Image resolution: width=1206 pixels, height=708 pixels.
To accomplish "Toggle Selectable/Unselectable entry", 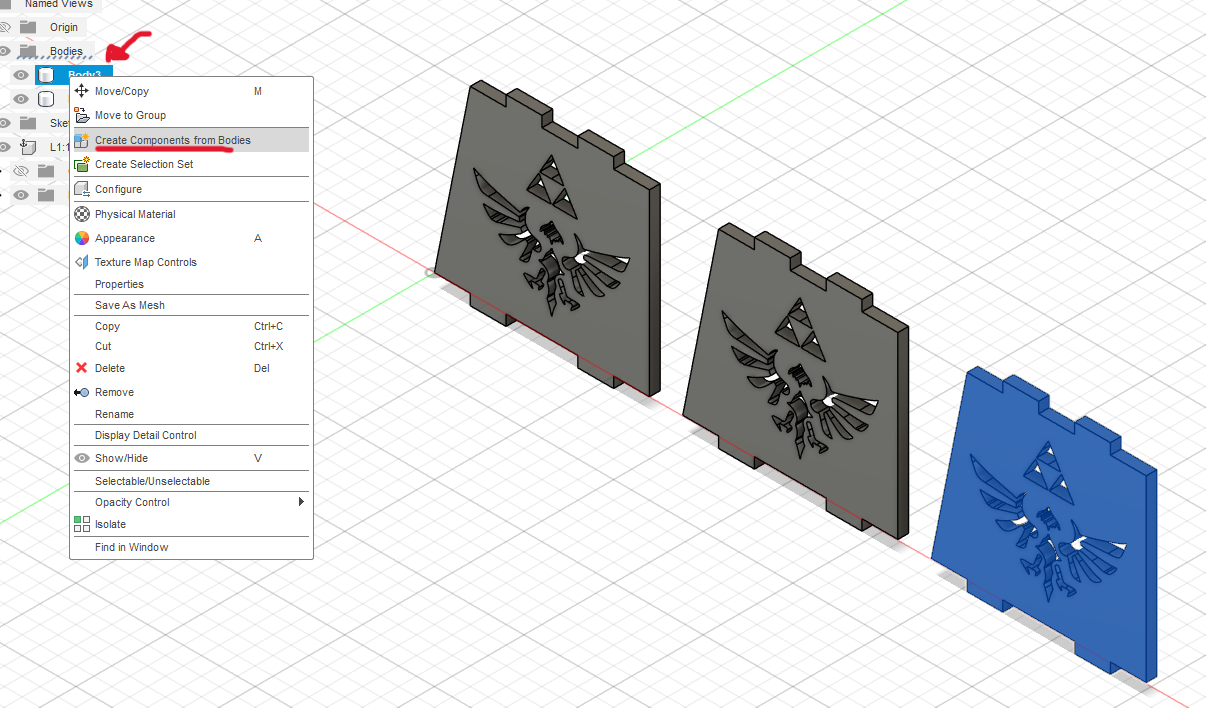I will coord(191,481).
